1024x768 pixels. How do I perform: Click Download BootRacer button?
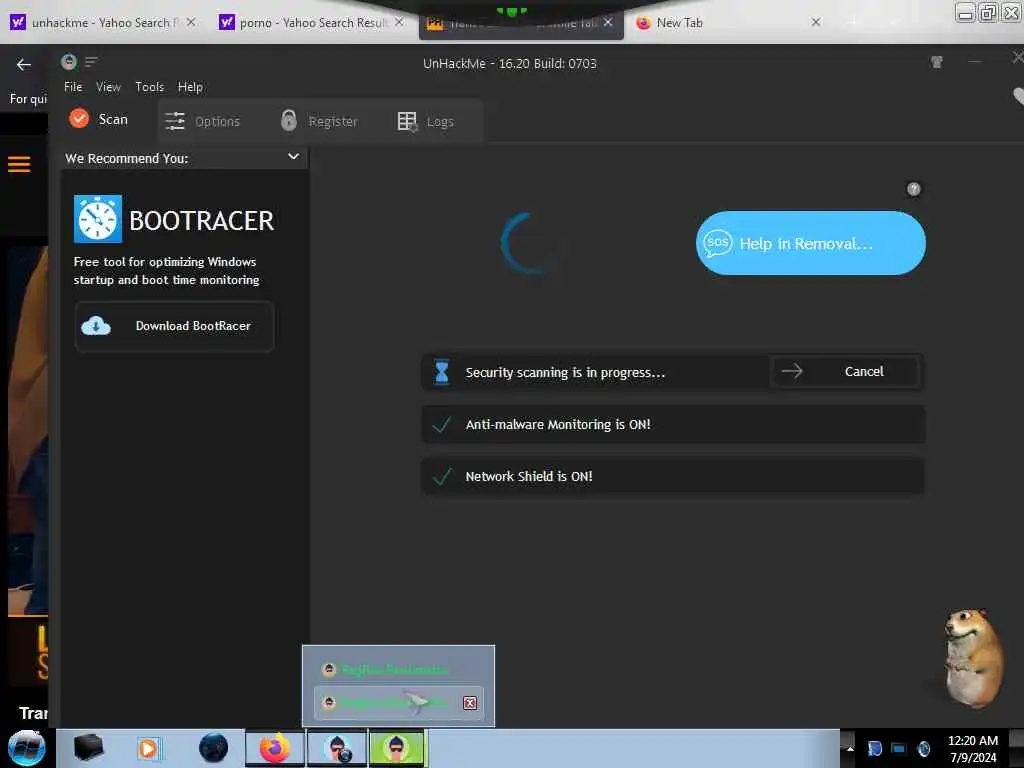[x=174, y=326]
